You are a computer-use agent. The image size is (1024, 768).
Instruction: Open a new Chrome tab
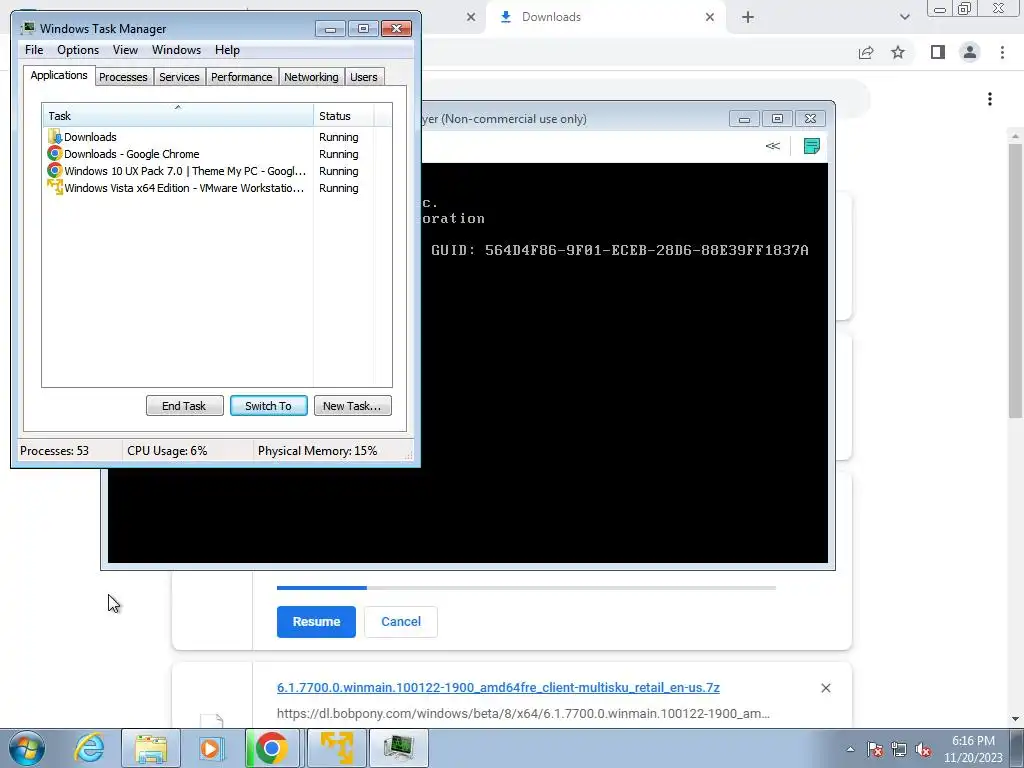pos(748,18)
